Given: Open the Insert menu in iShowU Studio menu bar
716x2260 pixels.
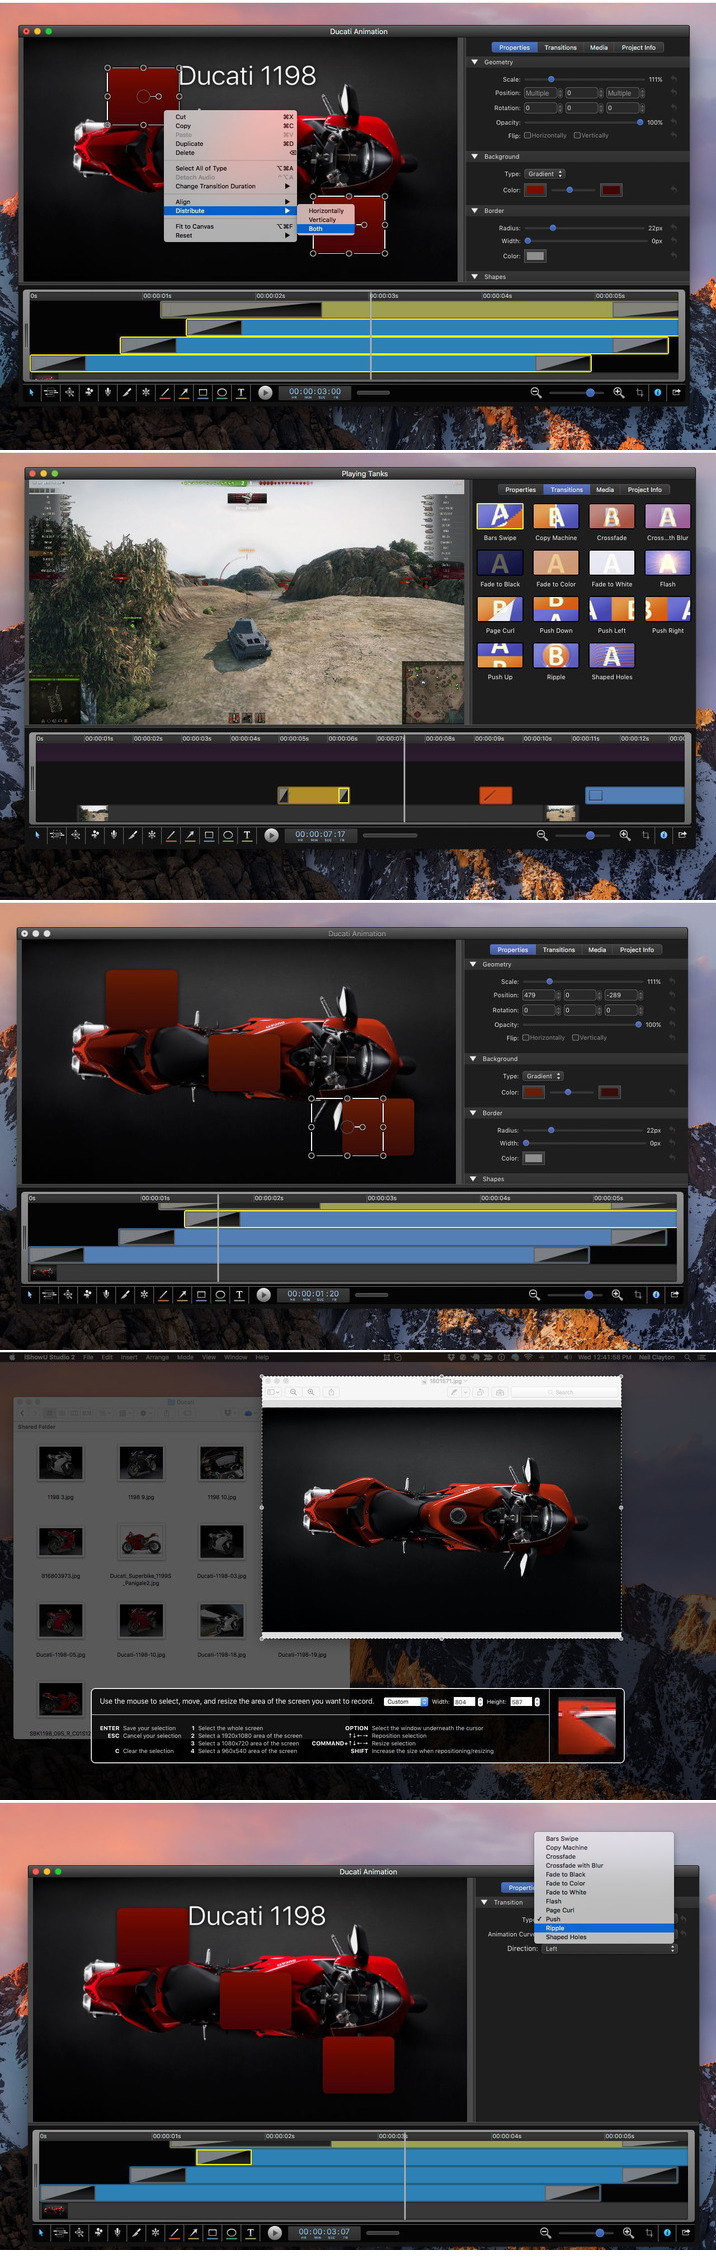Looking at the screenshot, I should (129, 1357).
